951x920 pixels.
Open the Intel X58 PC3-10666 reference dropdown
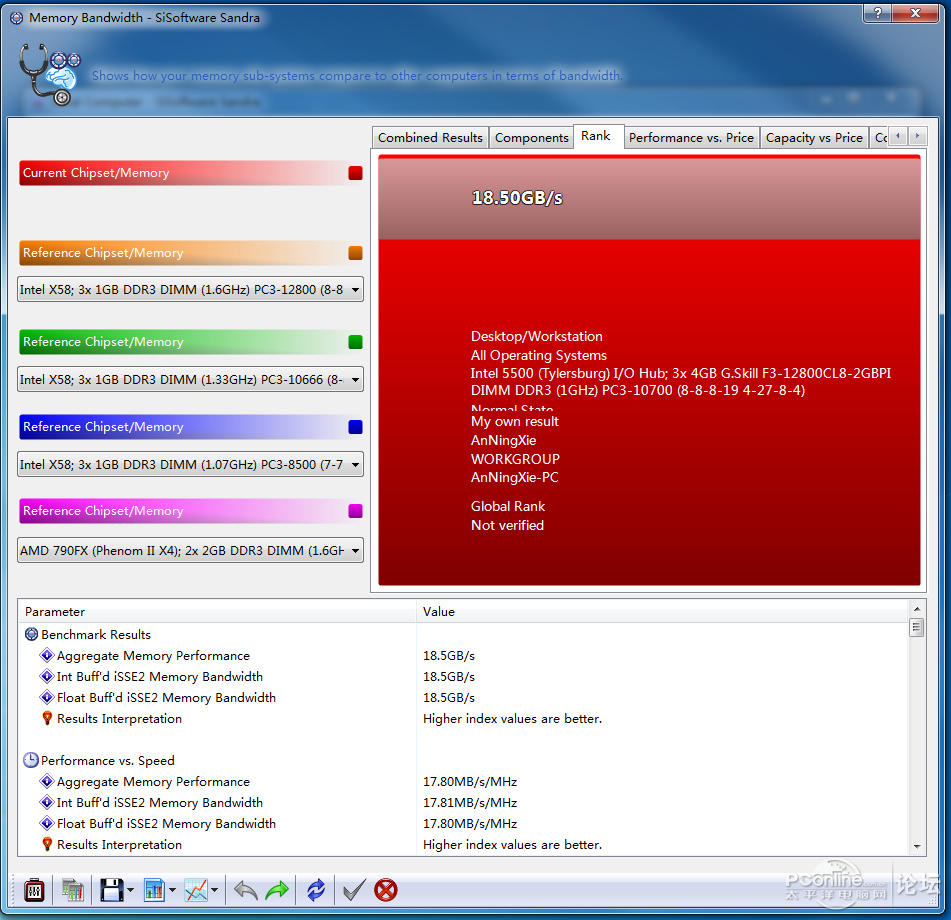(x=190, y=380)
